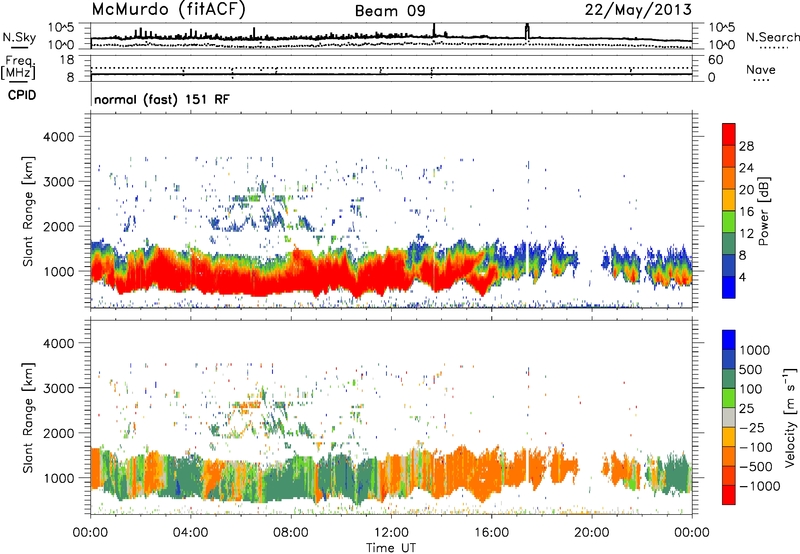800x554 pixels.
Task: Click the 'Nave' legend label
Action: 761,69
